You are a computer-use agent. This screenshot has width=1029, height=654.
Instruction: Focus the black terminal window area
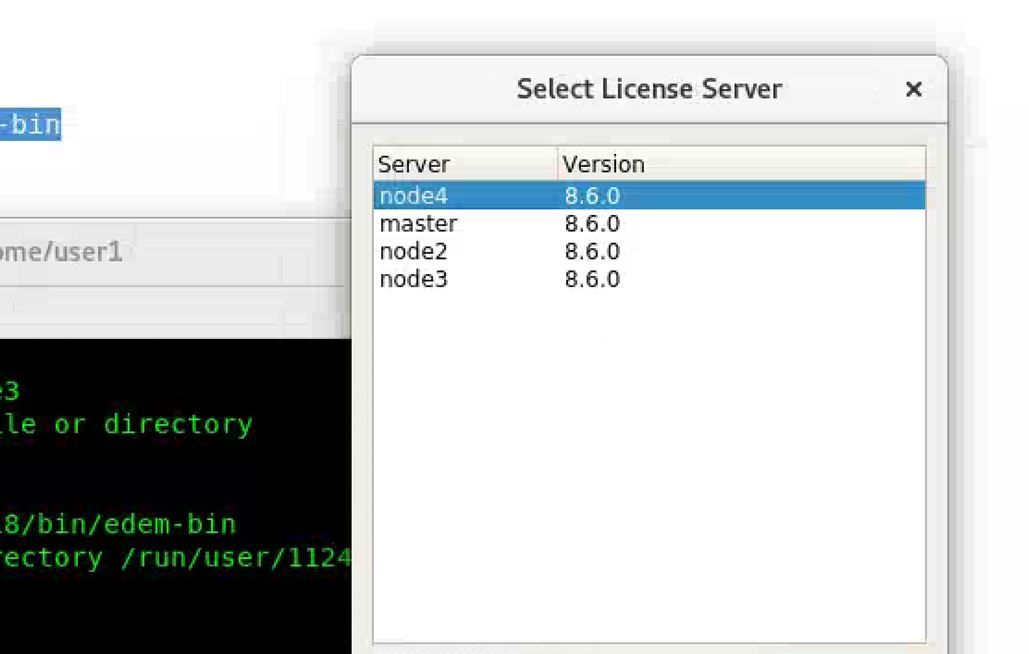coord(170,610)
